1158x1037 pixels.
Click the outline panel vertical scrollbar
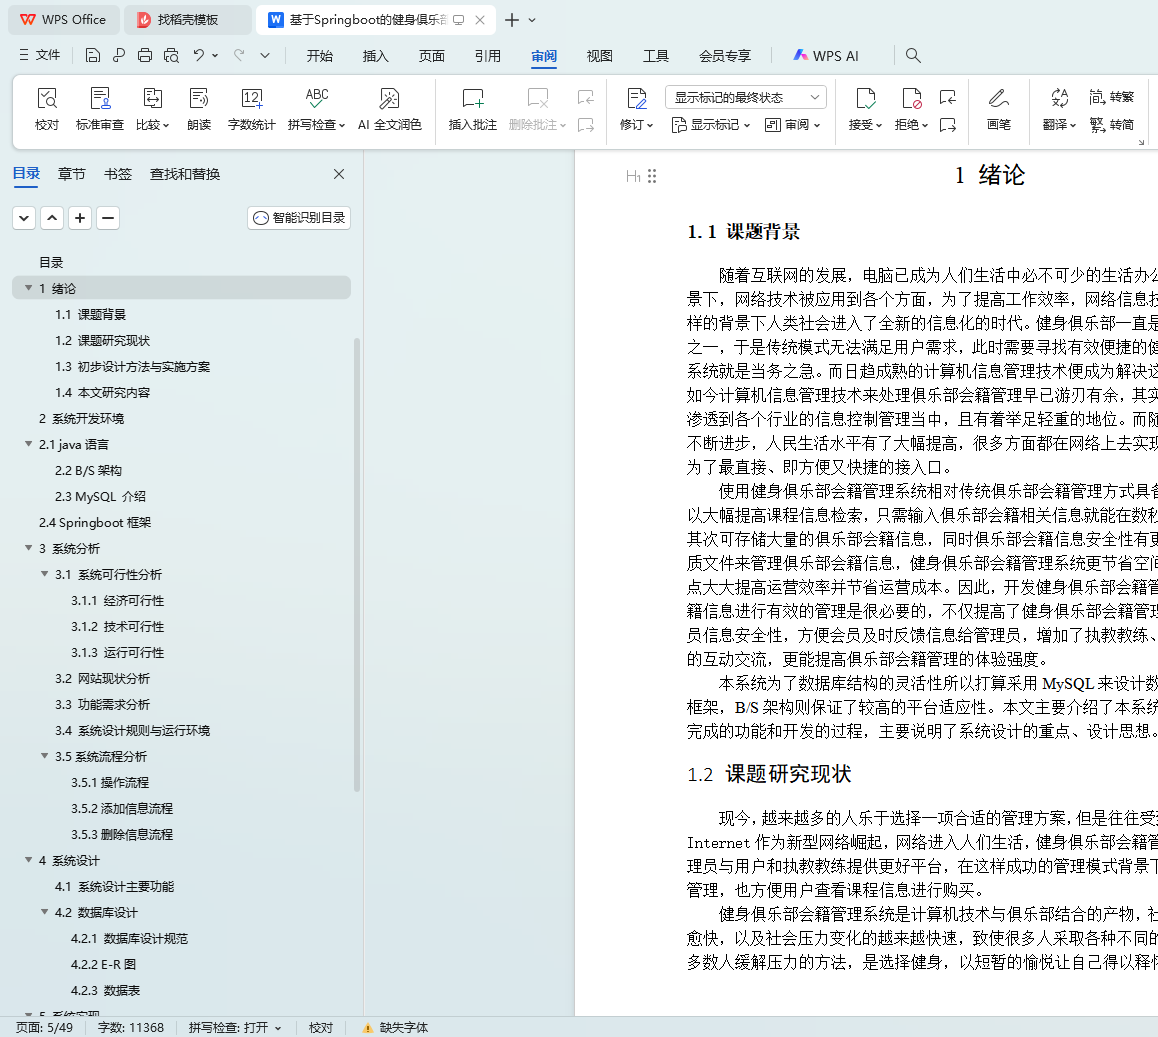[x=357, y=564]
